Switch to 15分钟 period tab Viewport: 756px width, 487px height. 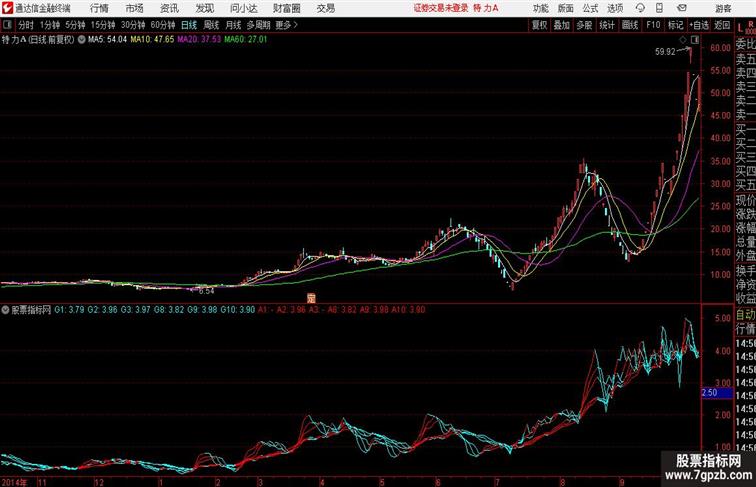(103, 25)
